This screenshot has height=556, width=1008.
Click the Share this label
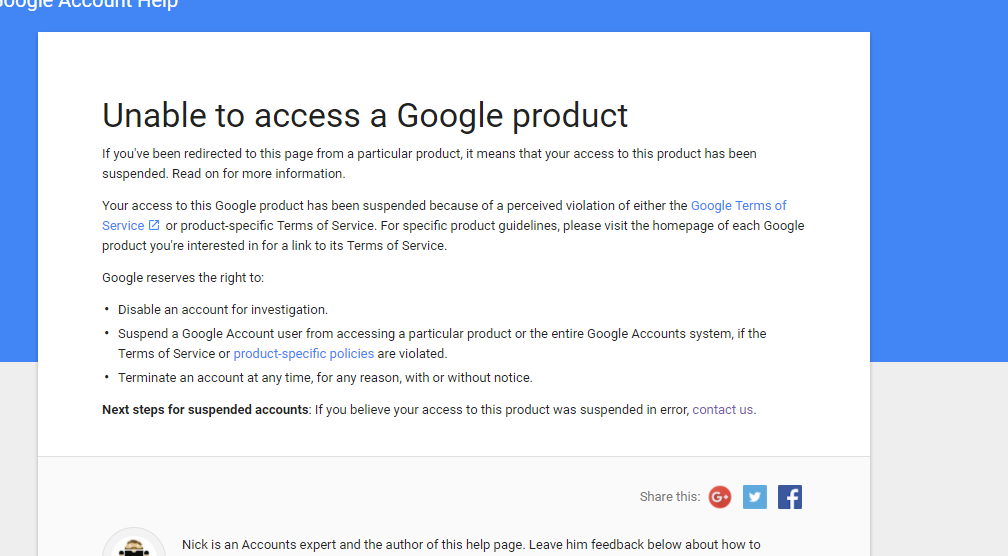(x=670, y=497)
